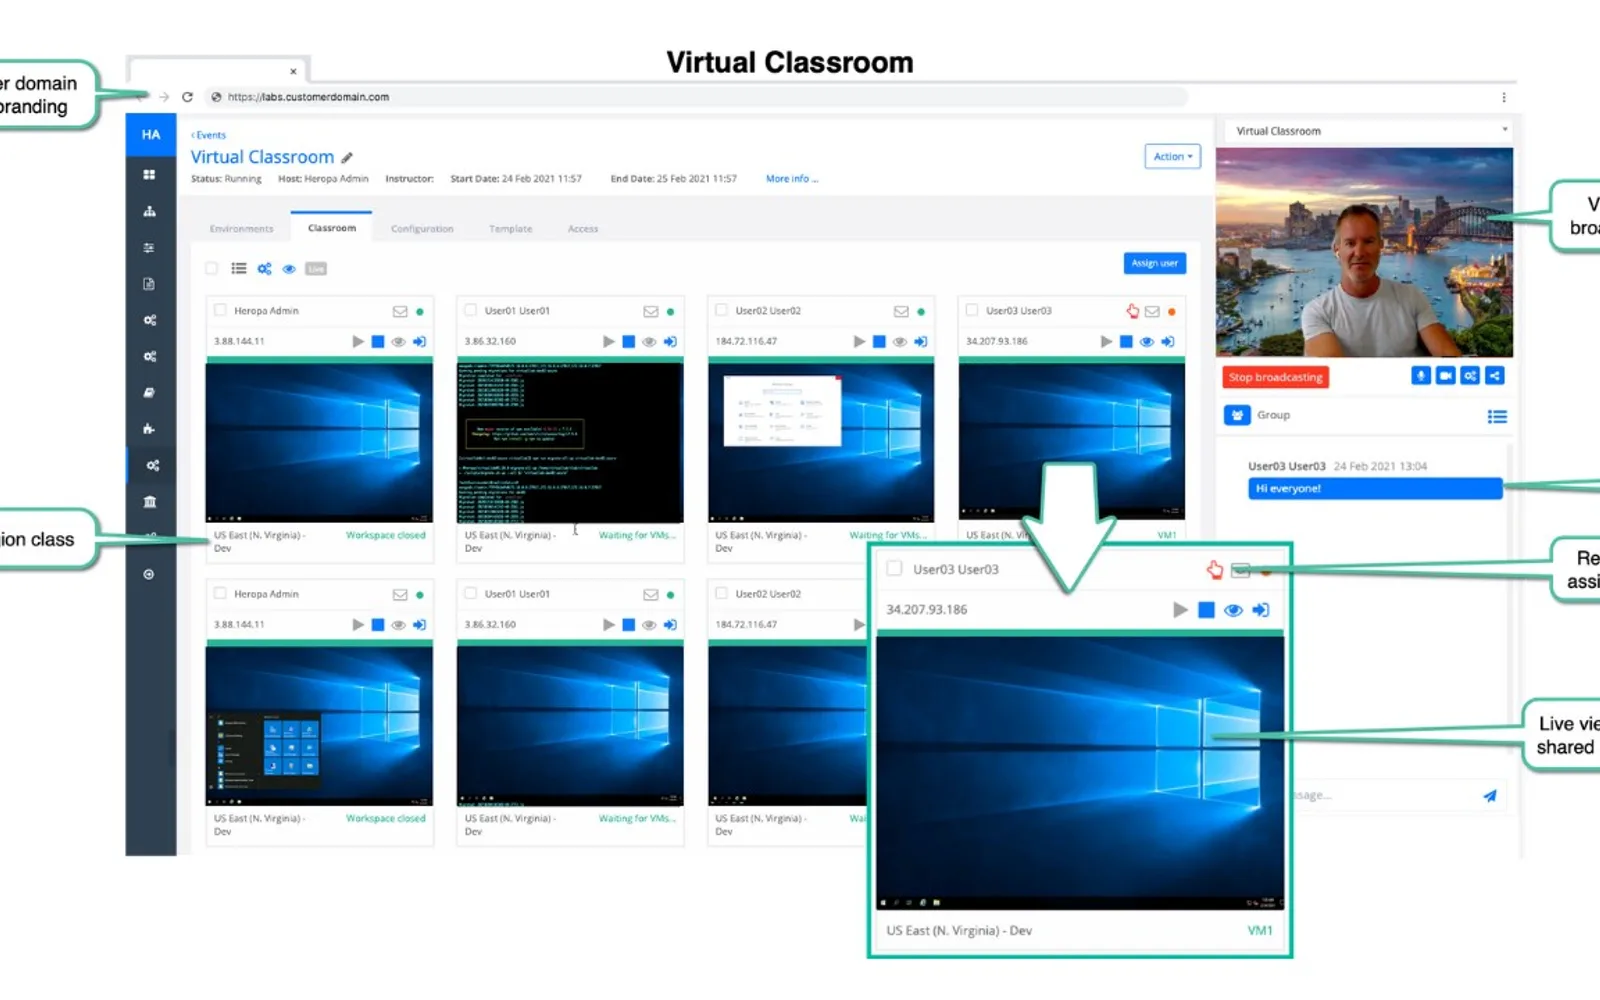Open the cogs icon in classroom toolbar
1600x1000 pixels.
[x=264, y=268]
